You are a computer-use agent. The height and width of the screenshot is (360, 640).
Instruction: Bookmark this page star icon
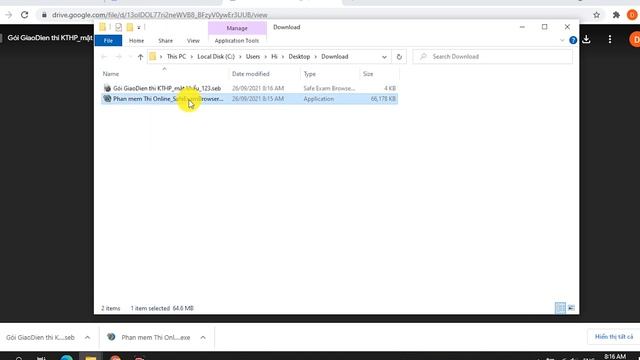[596, 15]
